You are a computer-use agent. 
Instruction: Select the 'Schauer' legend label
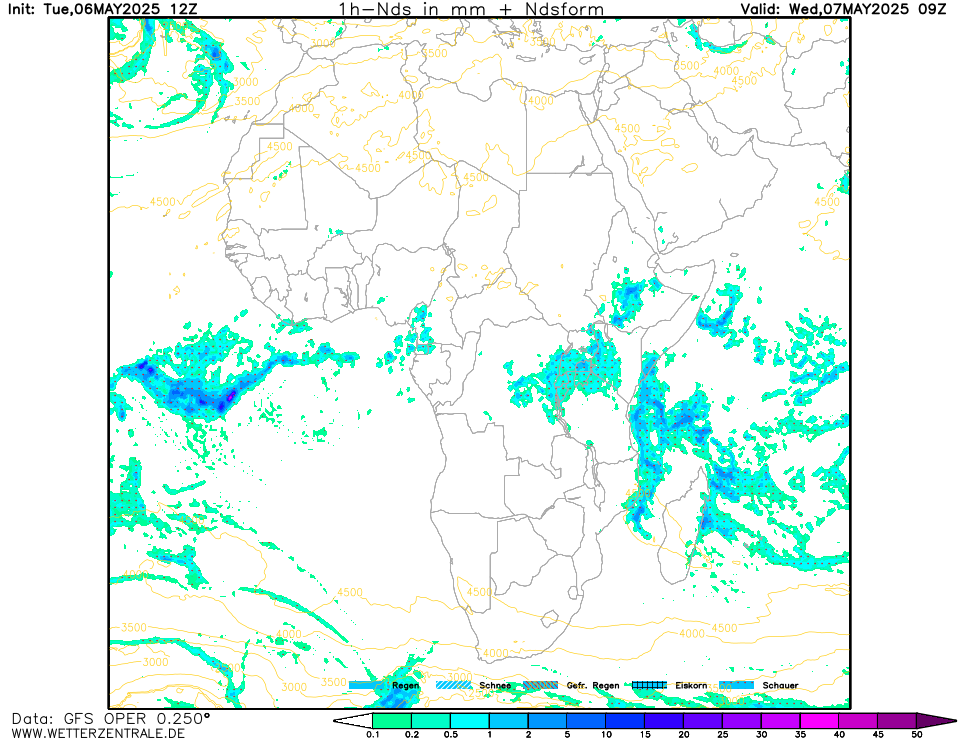[780, 685]
